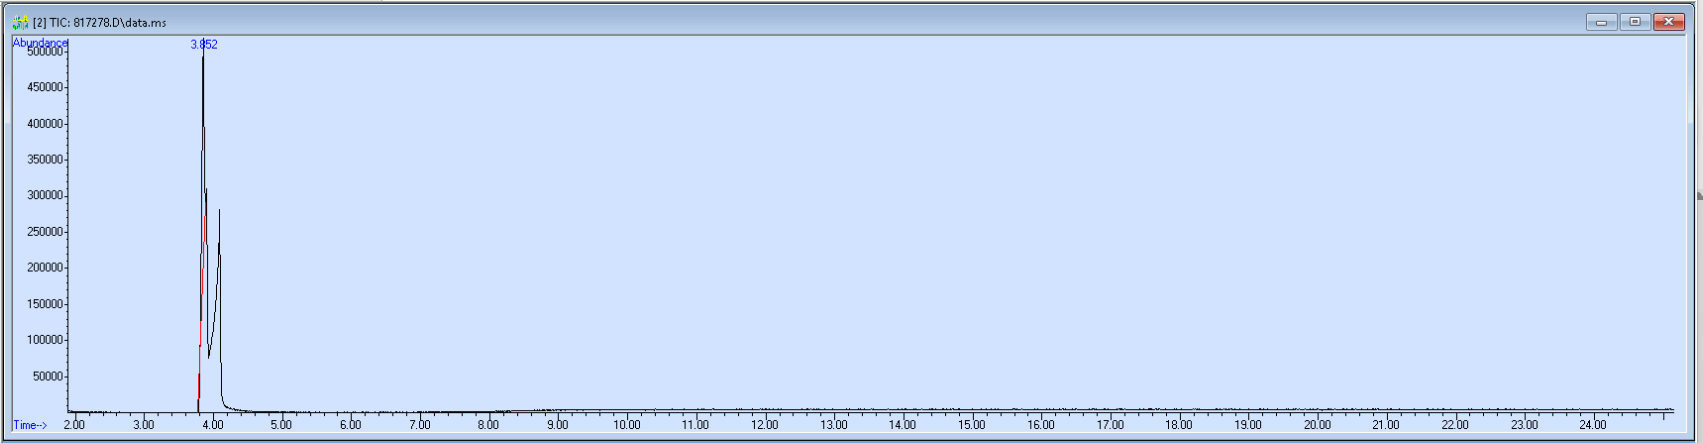Click the TIC window icon in title bar

(20, 22)
